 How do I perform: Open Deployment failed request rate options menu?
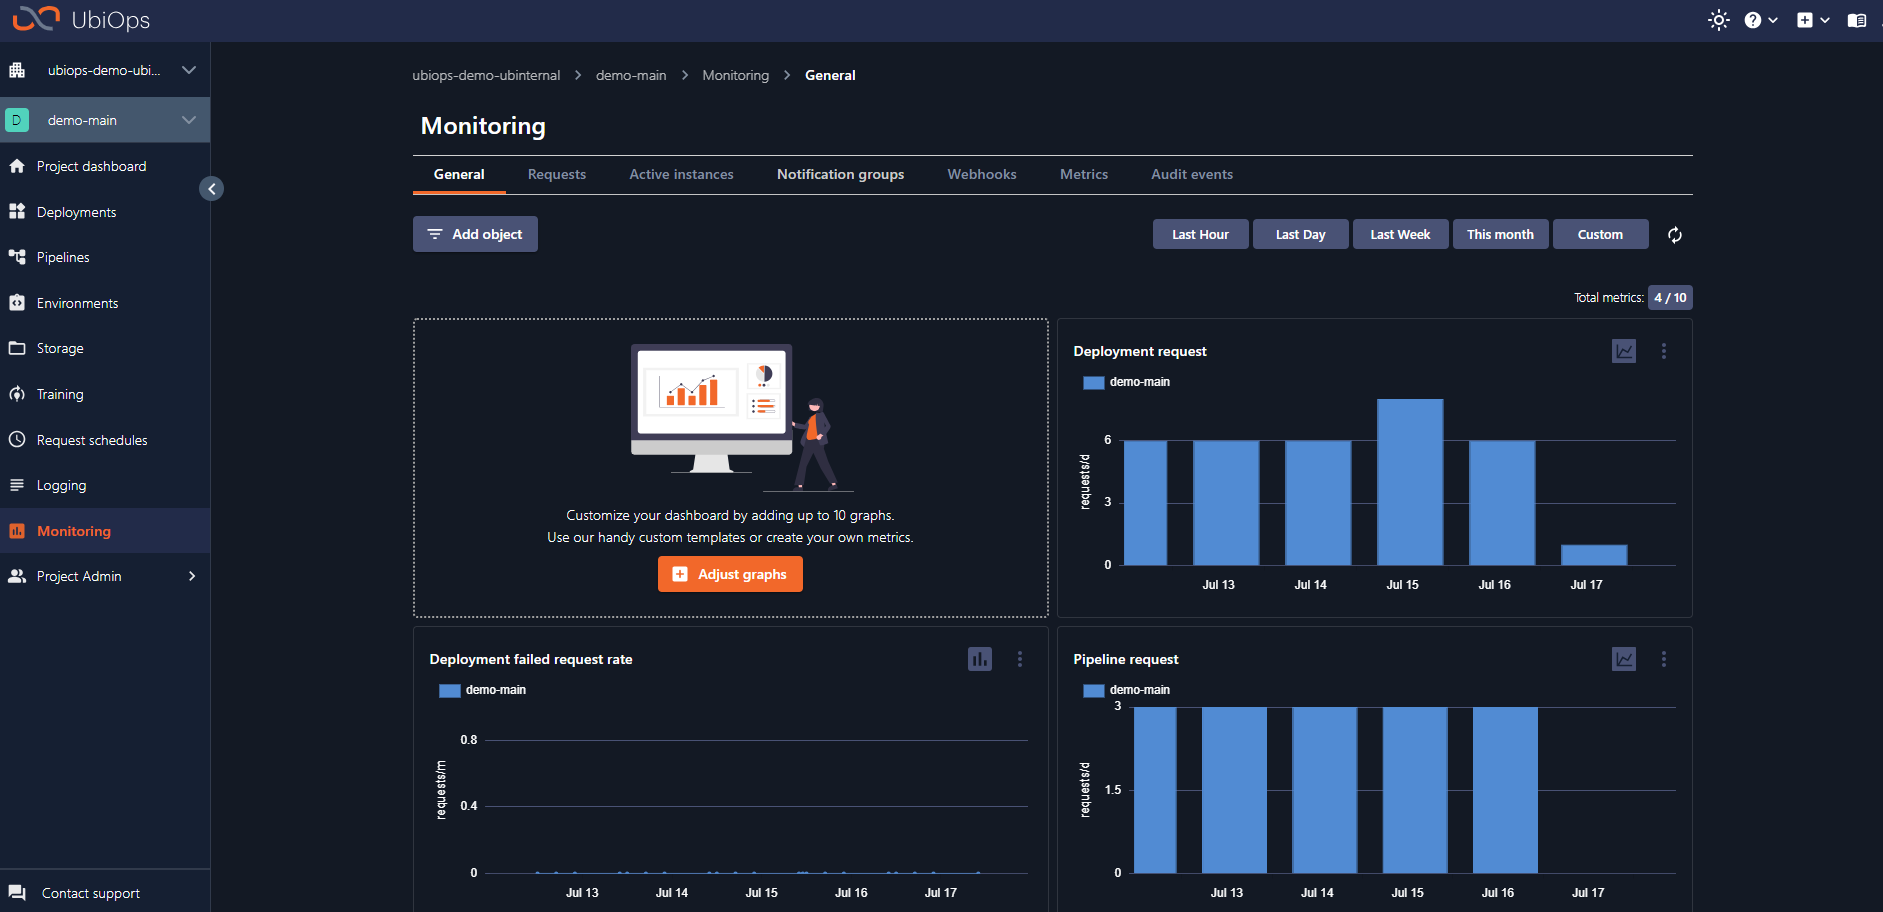click(1020, 659)
